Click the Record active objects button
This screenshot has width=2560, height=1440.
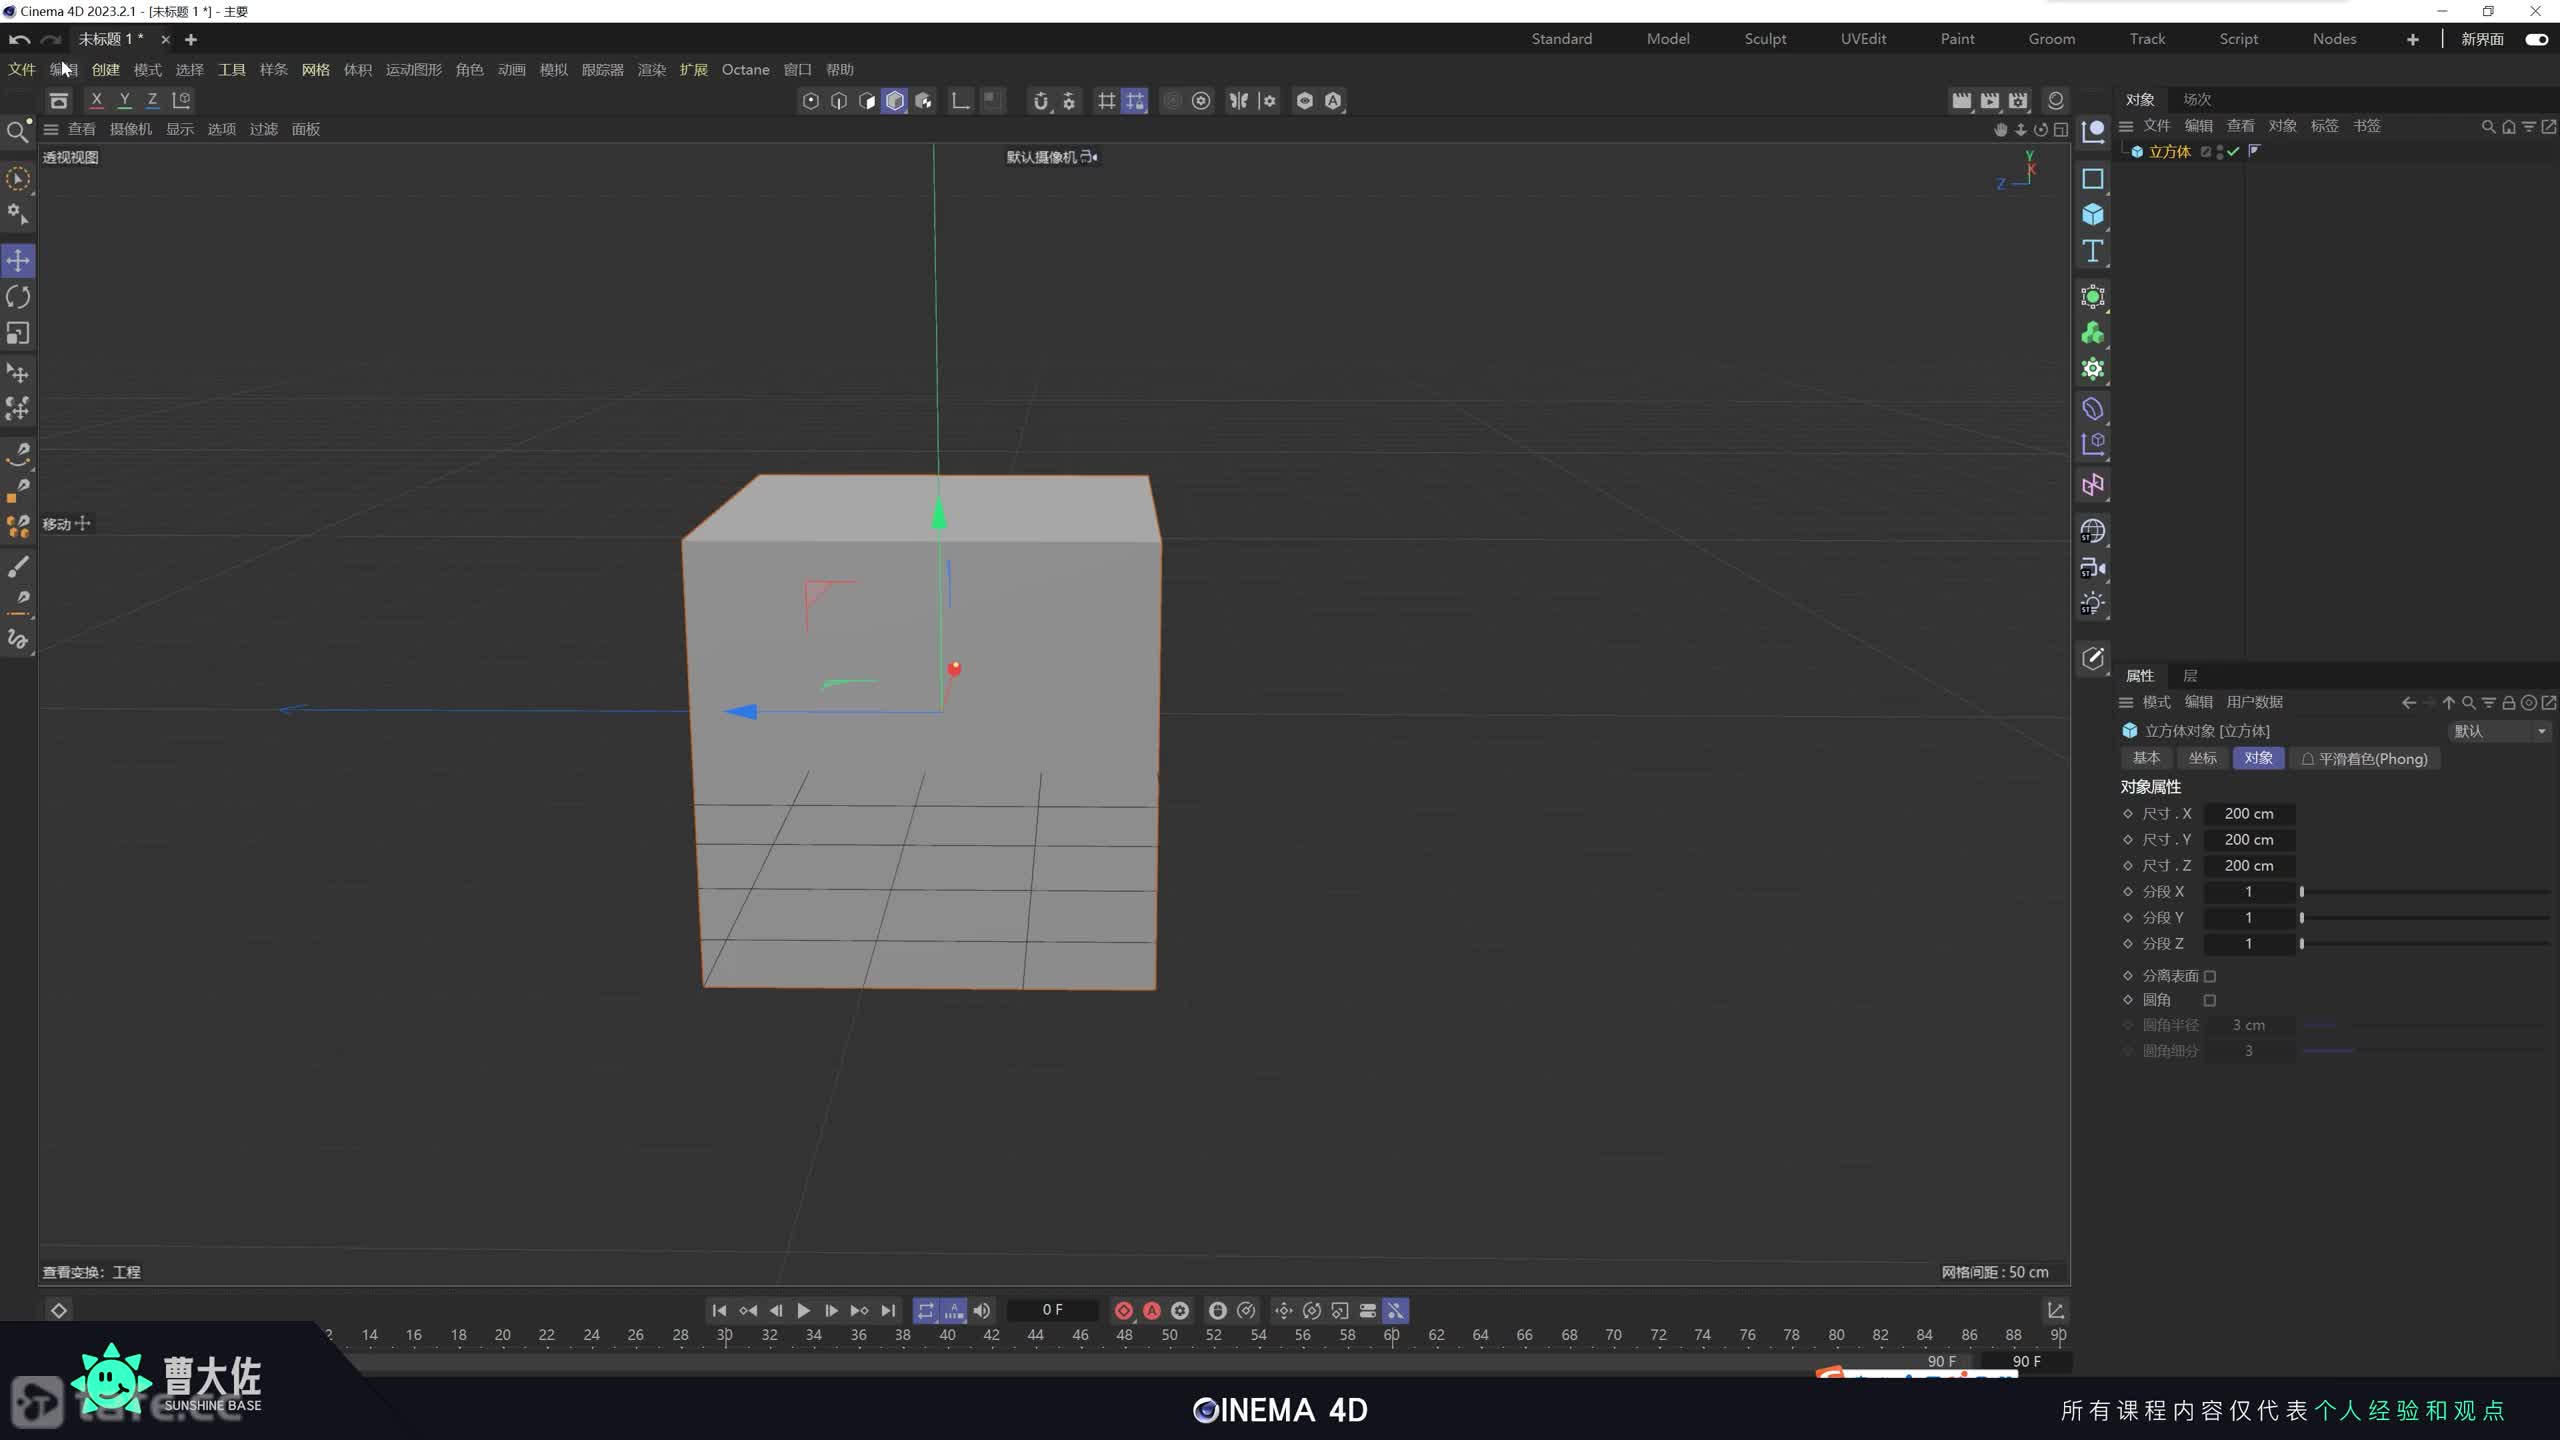[x=1123, y=1310]
